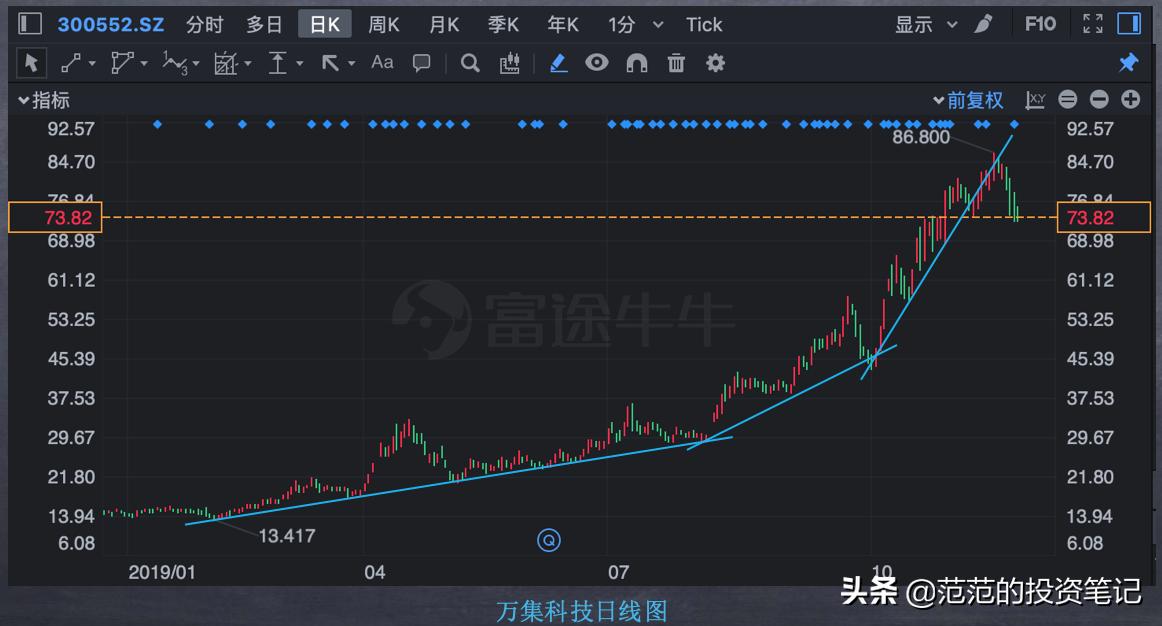Open the 1分 interval dropdown

coord(633,24)
